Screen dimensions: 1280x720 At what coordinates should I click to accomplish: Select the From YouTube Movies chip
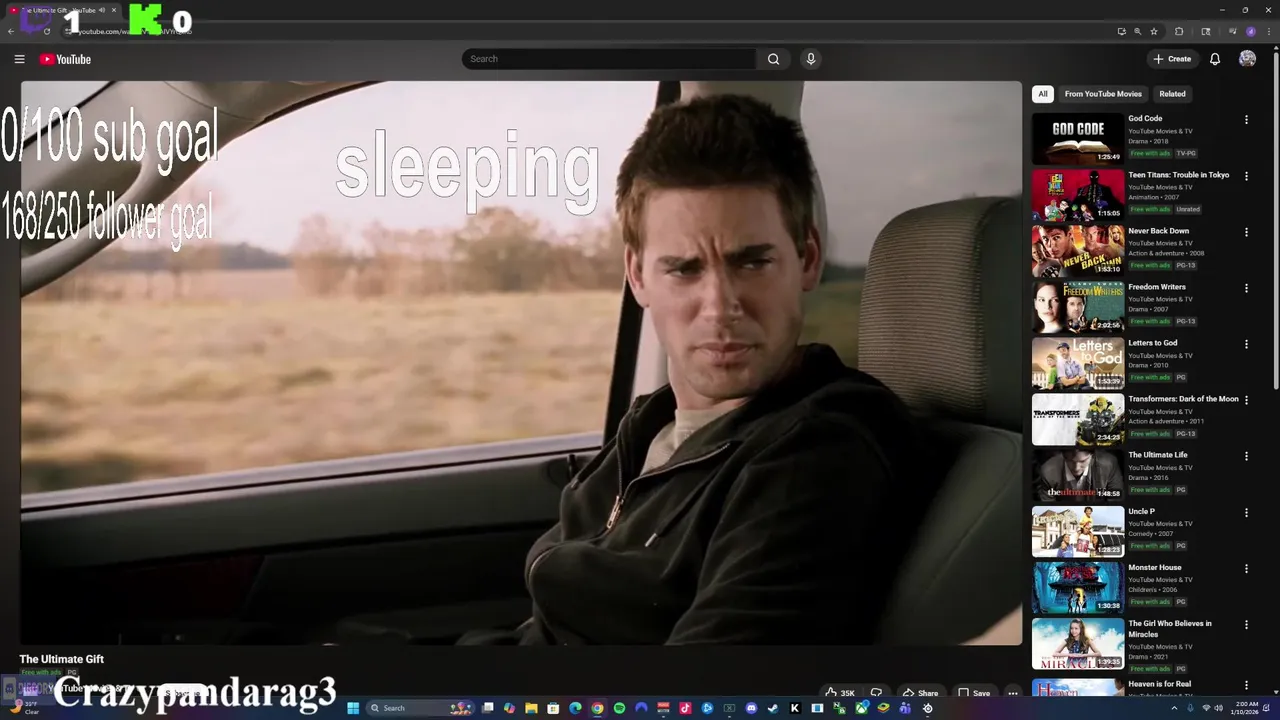(x=1103, y=94)
